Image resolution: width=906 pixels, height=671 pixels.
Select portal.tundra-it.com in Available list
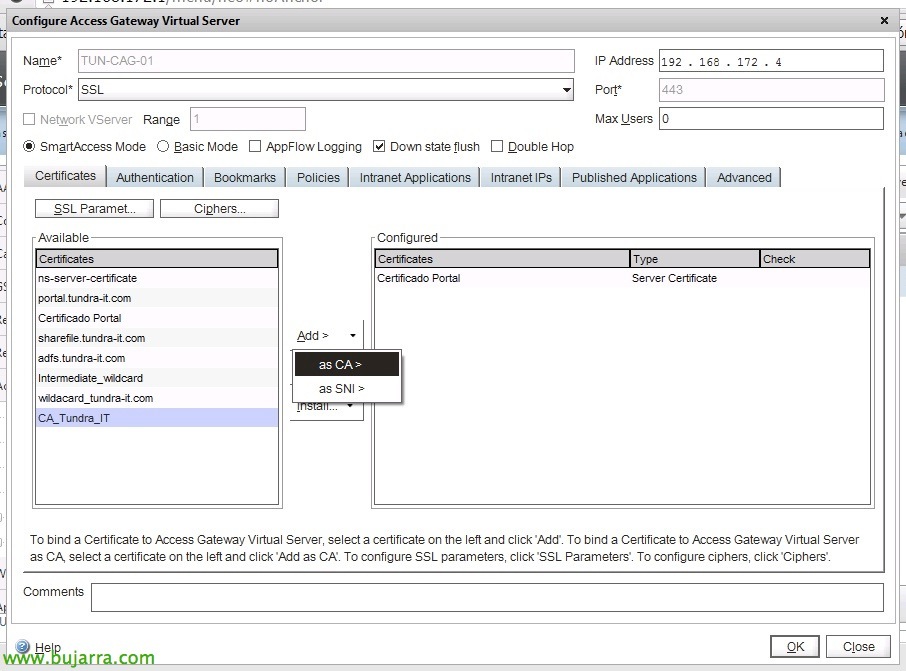tap(157, 298)
